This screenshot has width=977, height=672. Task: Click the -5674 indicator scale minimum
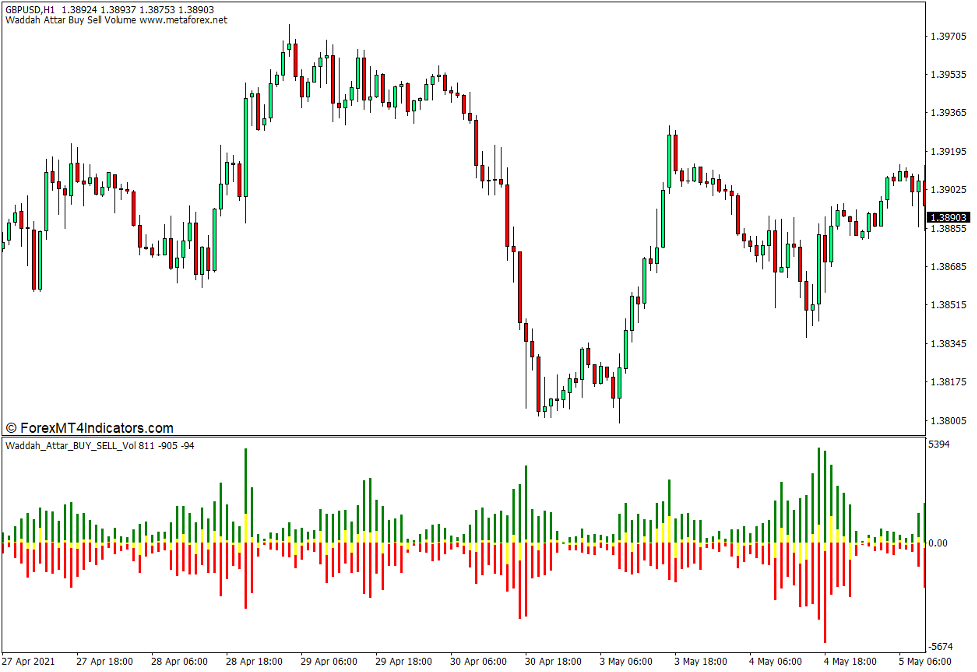(940, 646)
